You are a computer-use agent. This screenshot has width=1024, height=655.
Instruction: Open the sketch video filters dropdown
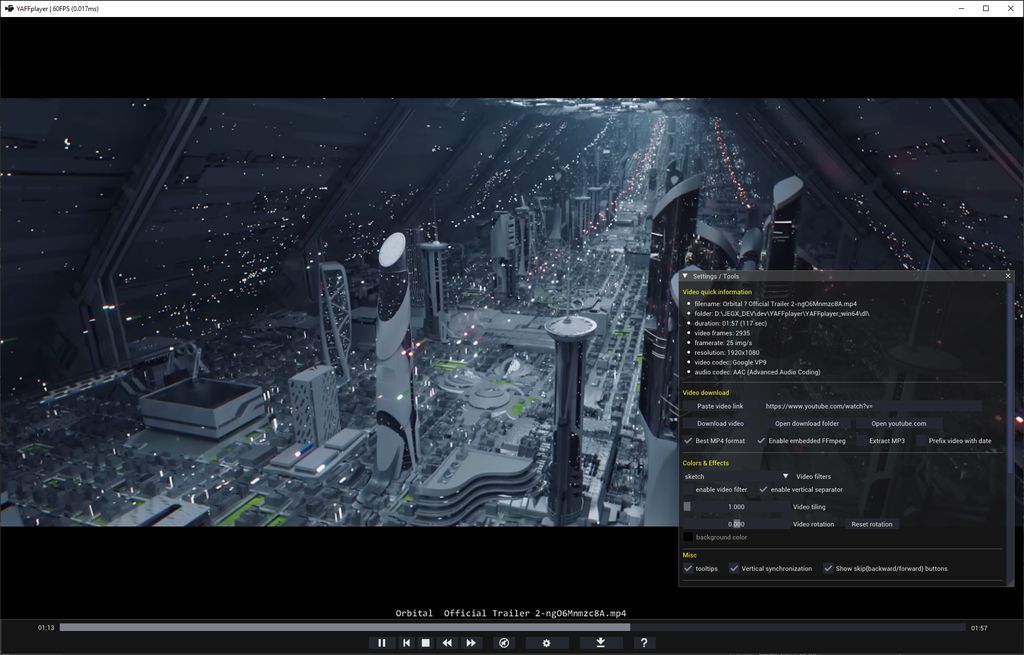coord(737,477)
